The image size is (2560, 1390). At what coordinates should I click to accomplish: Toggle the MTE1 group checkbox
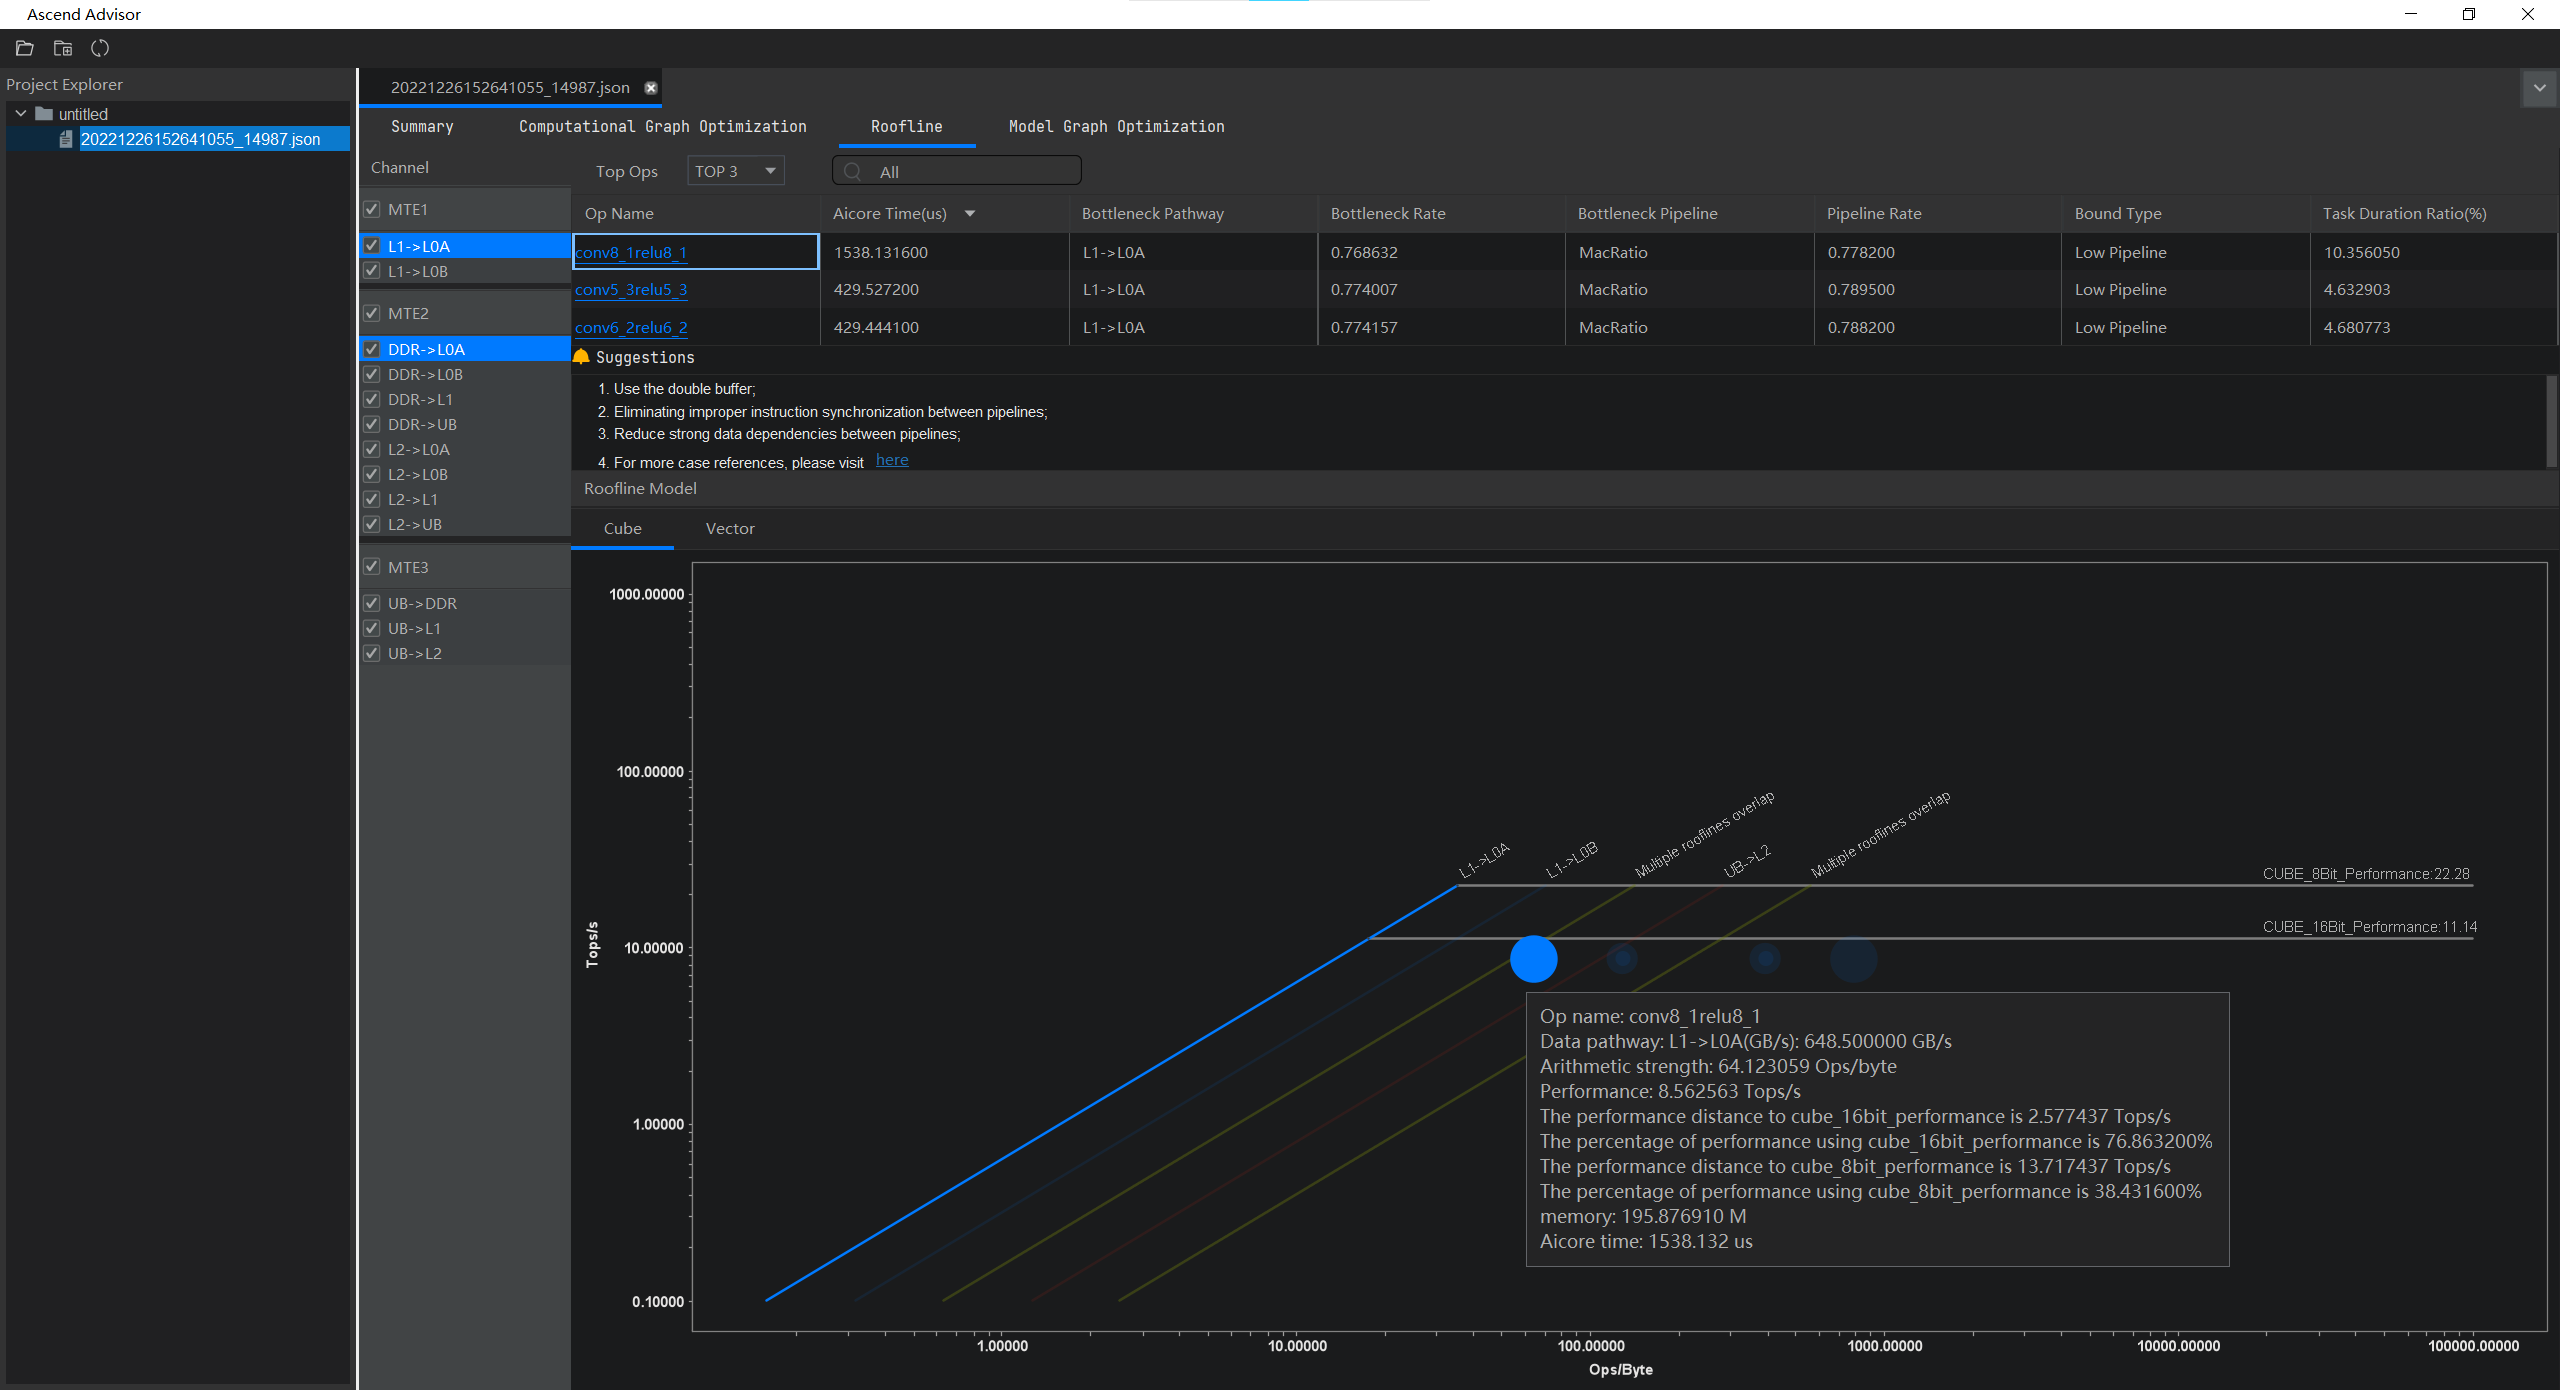pyautogui.click(x=372, y=209)
